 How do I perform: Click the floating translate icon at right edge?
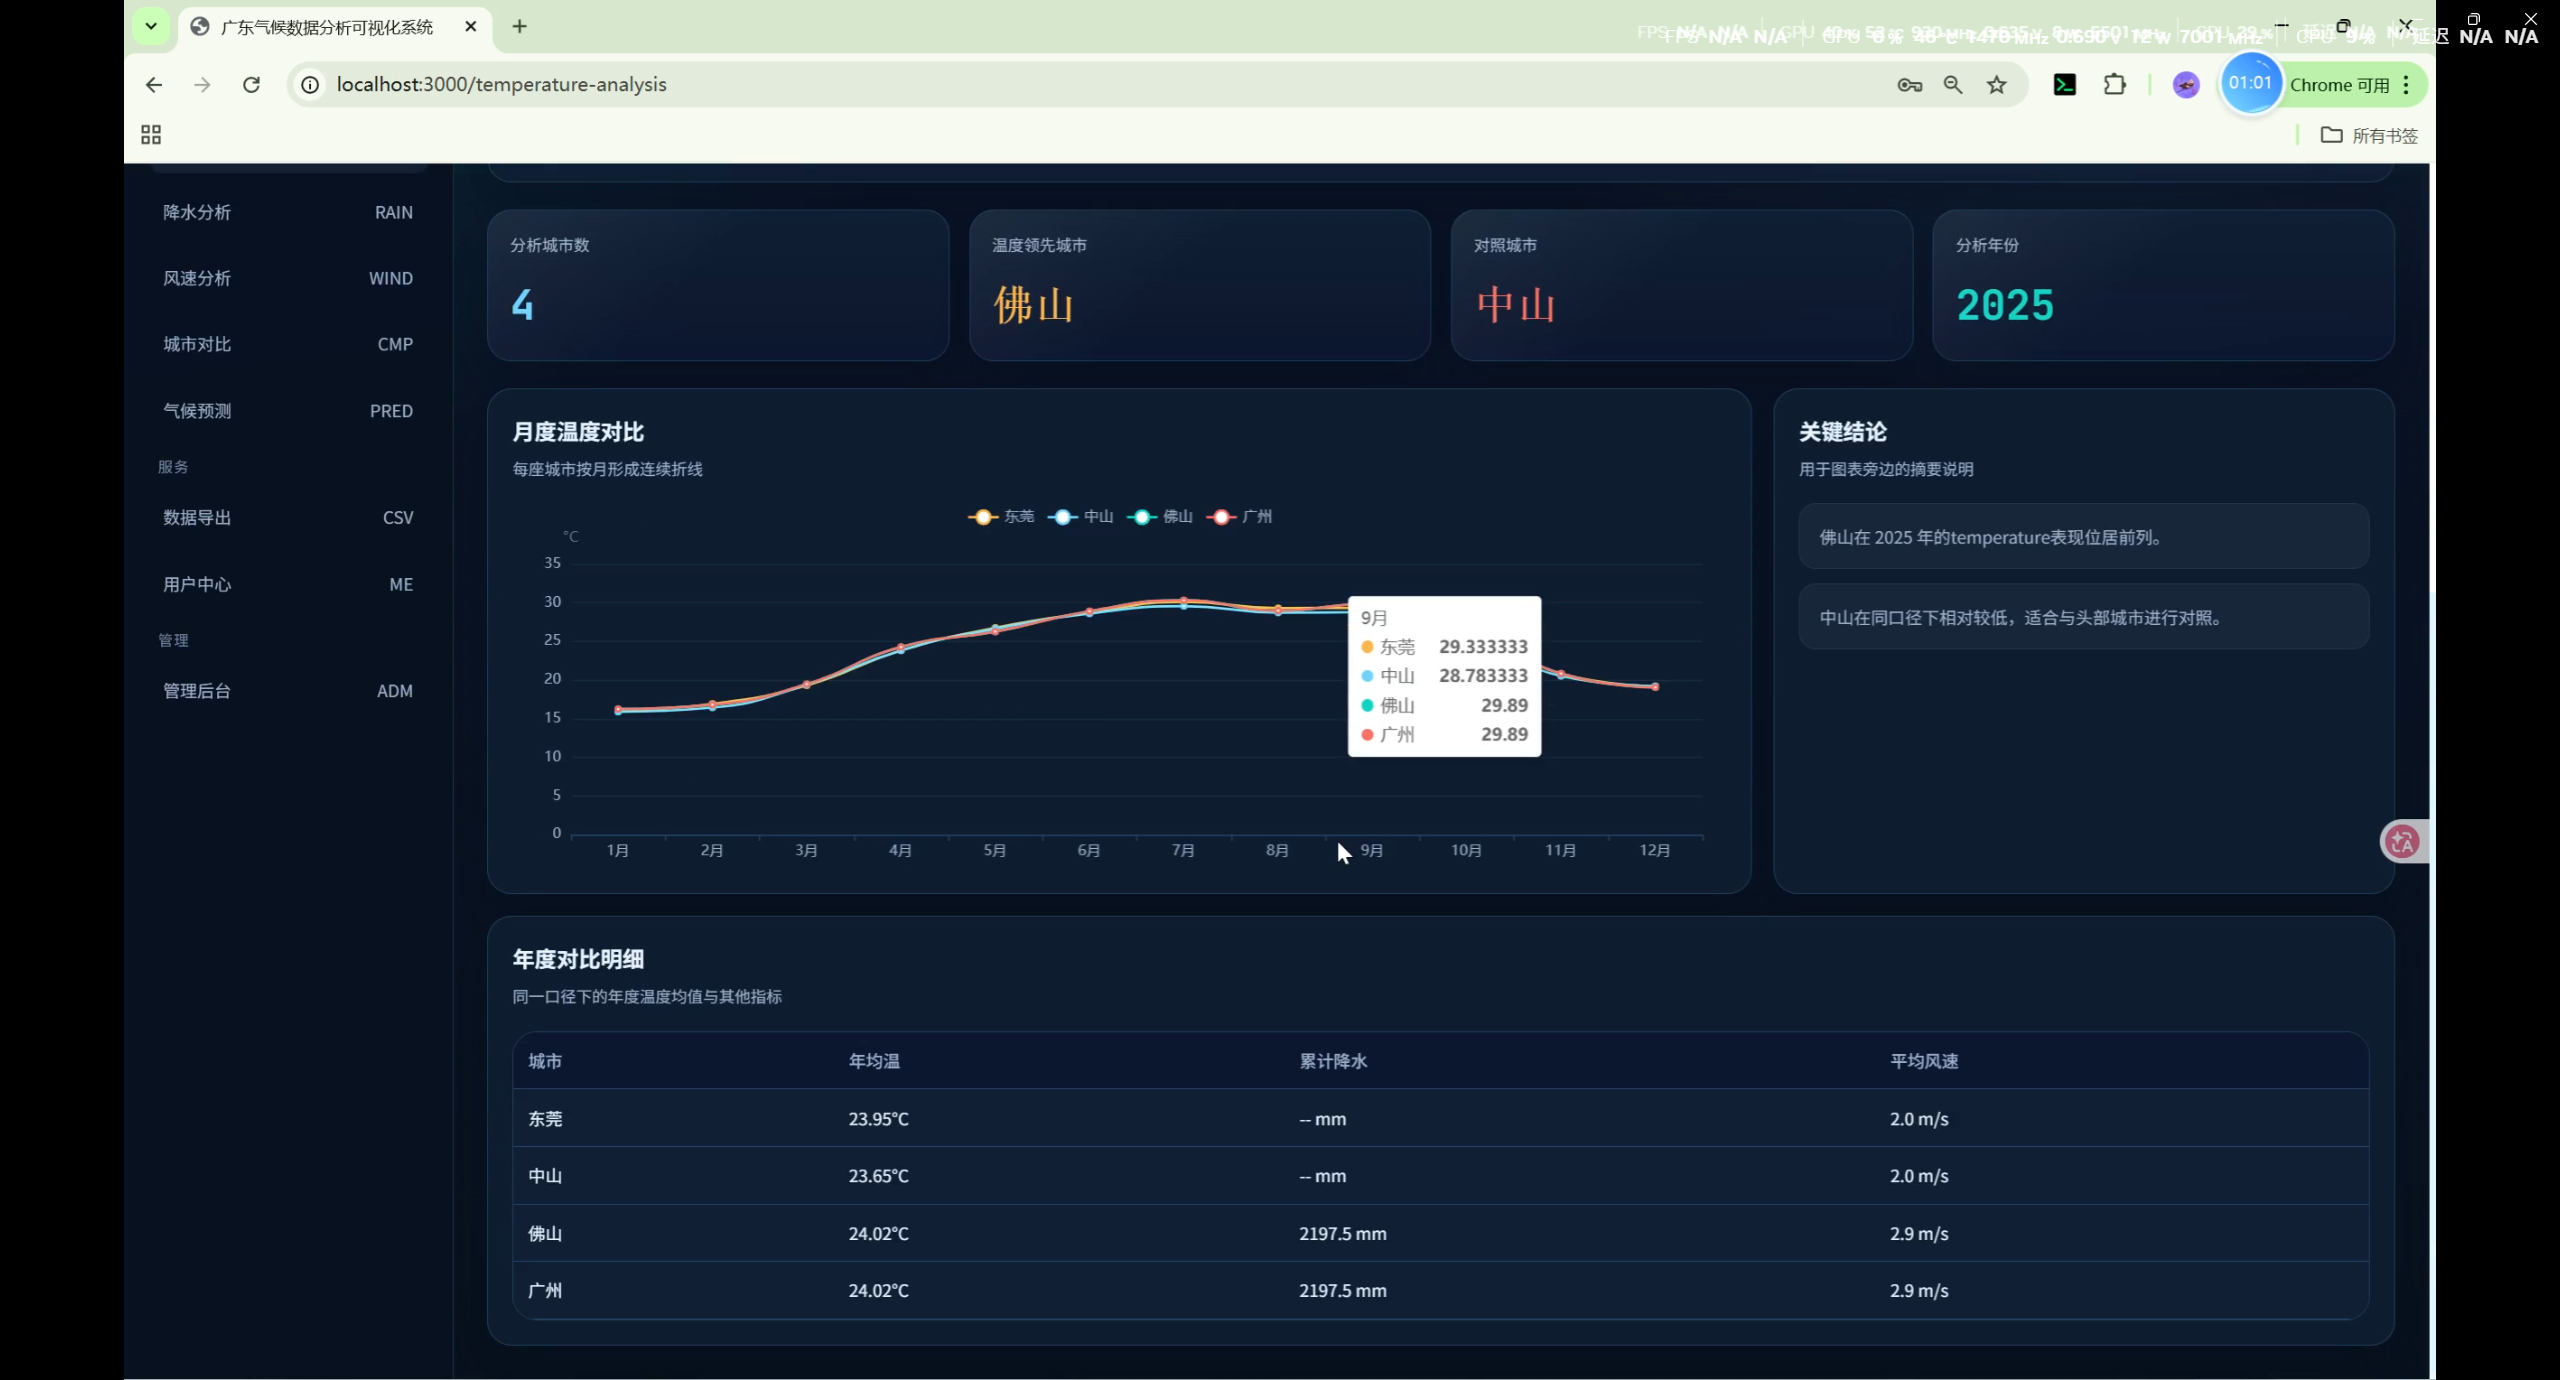point(2402,841)
